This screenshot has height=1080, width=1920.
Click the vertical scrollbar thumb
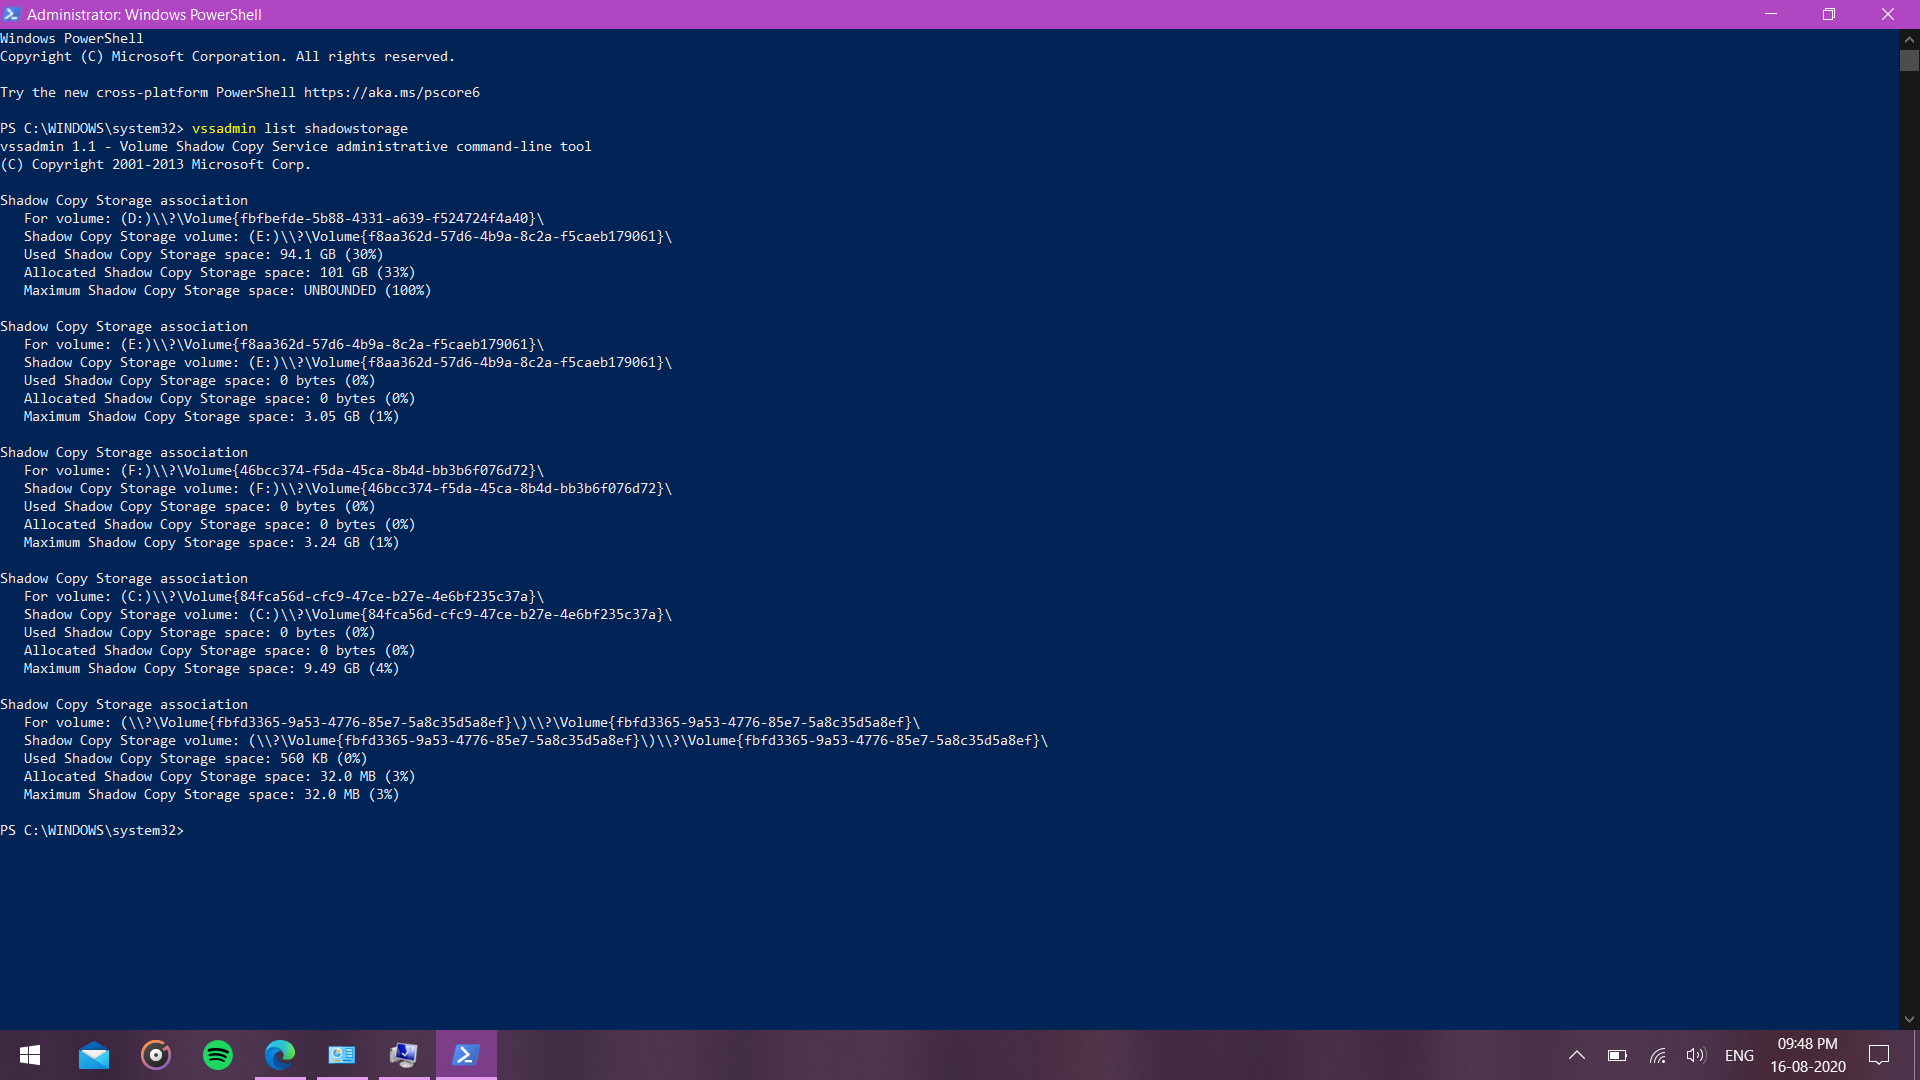[1909, 61]
